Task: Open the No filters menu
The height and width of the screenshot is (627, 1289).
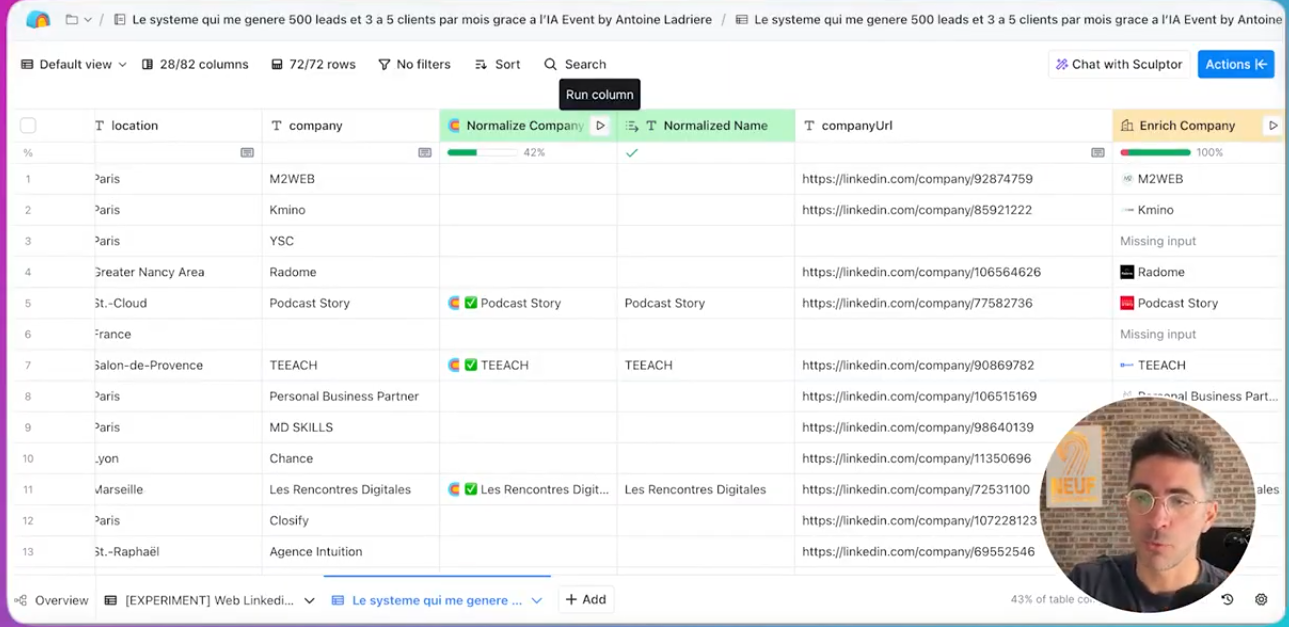Action: click(x=414, y=64)
